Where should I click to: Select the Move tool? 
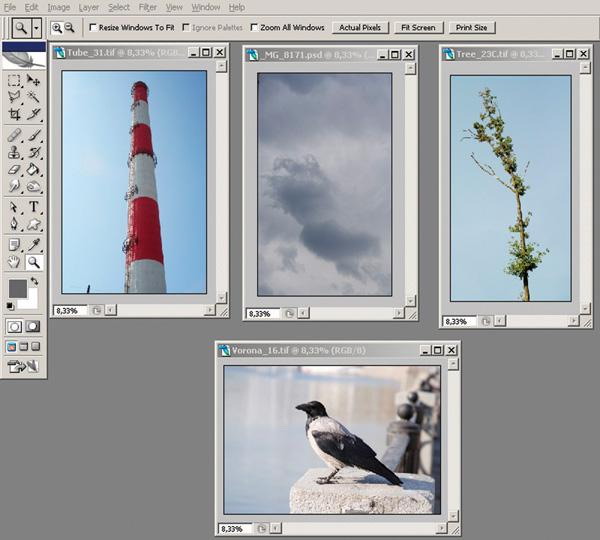tap(34, 80)
